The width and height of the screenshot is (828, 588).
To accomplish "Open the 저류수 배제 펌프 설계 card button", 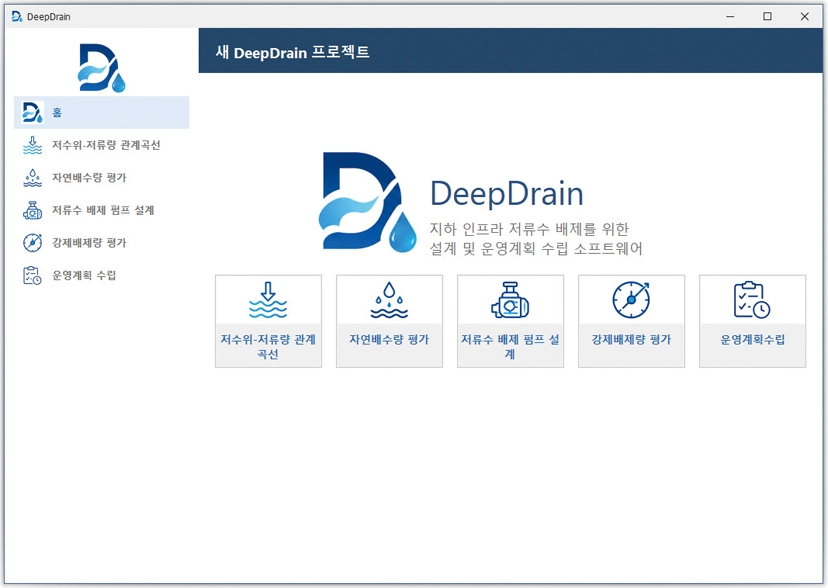I will coord(510,321).
